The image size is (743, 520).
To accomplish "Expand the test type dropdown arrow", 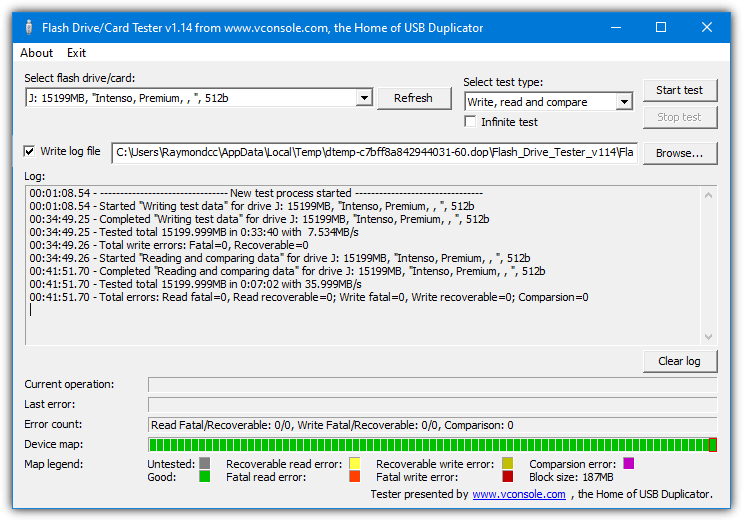I will pos(624,102).
